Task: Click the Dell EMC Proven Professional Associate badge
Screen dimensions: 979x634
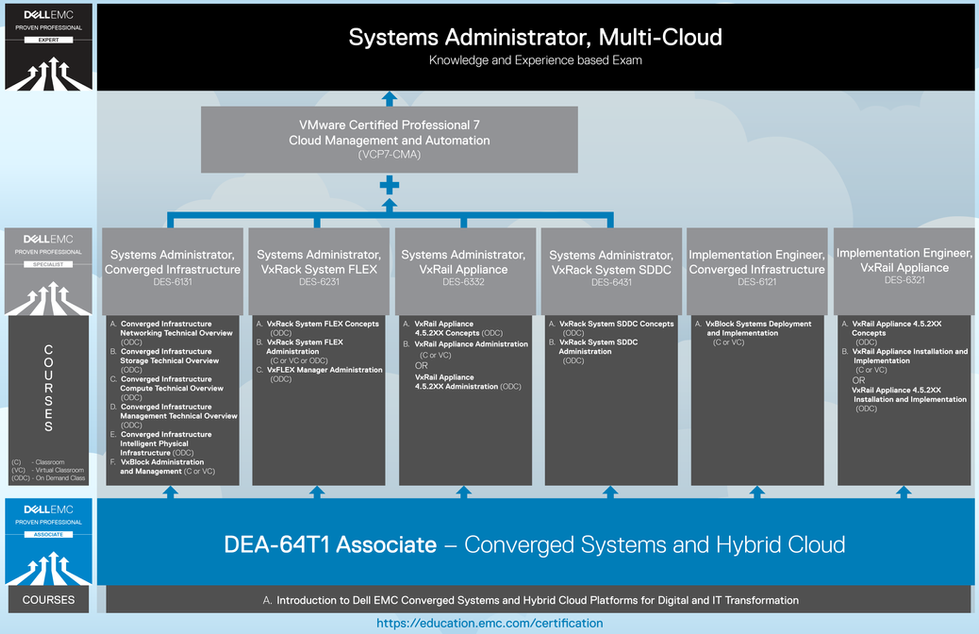Action: pyautogui.click(x=49, y=542)
